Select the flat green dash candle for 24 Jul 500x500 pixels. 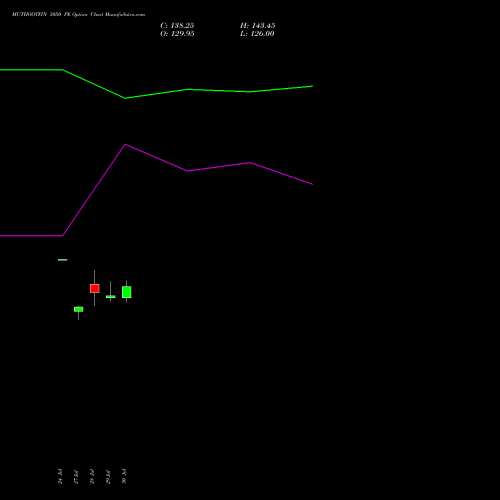(x=63, y=260)
